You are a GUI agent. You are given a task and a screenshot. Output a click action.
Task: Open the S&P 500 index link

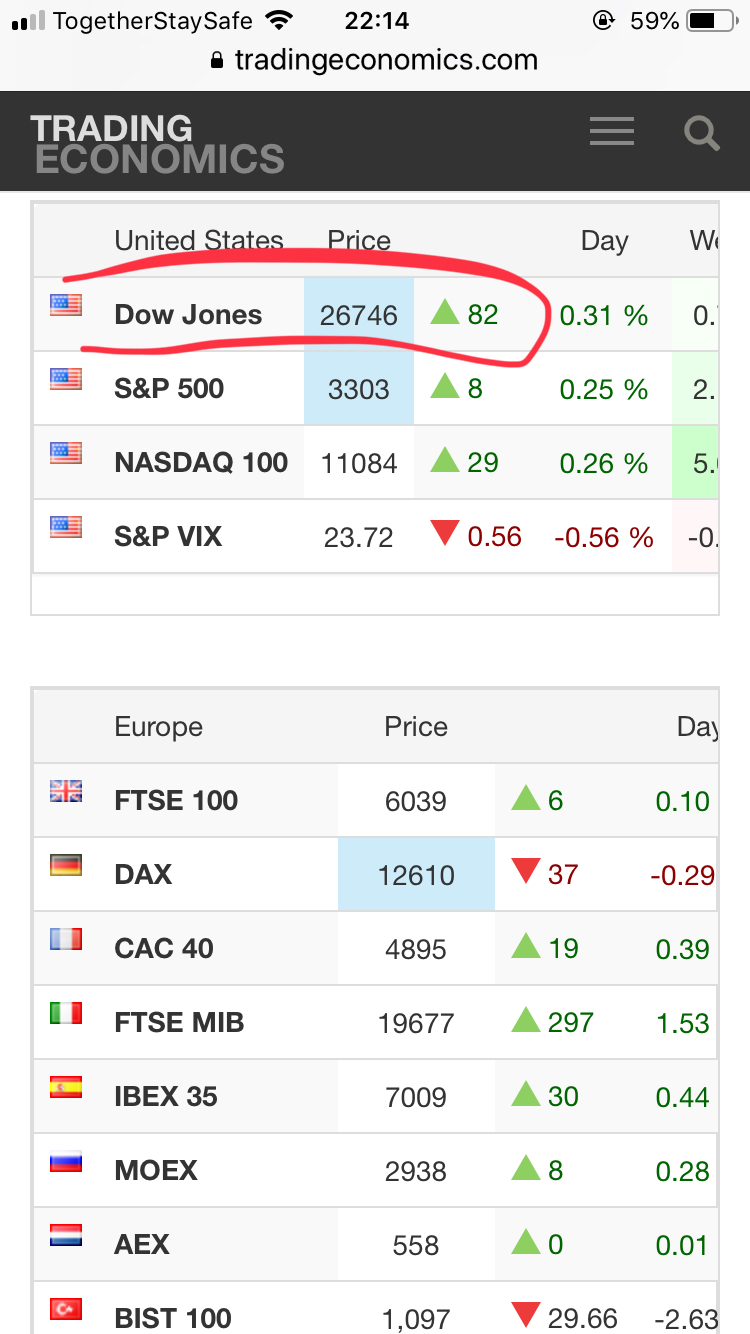tap(169, 389)
